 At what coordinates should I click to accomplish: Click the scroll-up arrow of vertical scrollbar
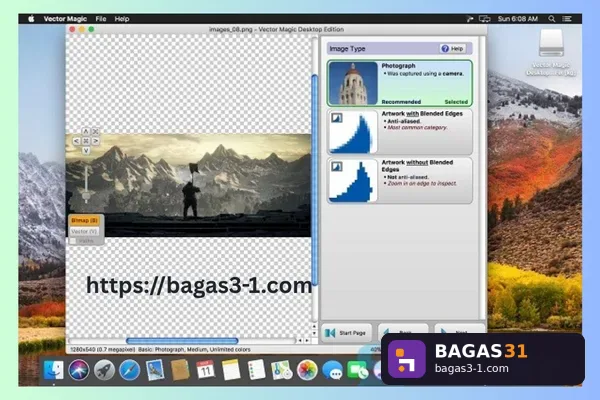(314, 327)
